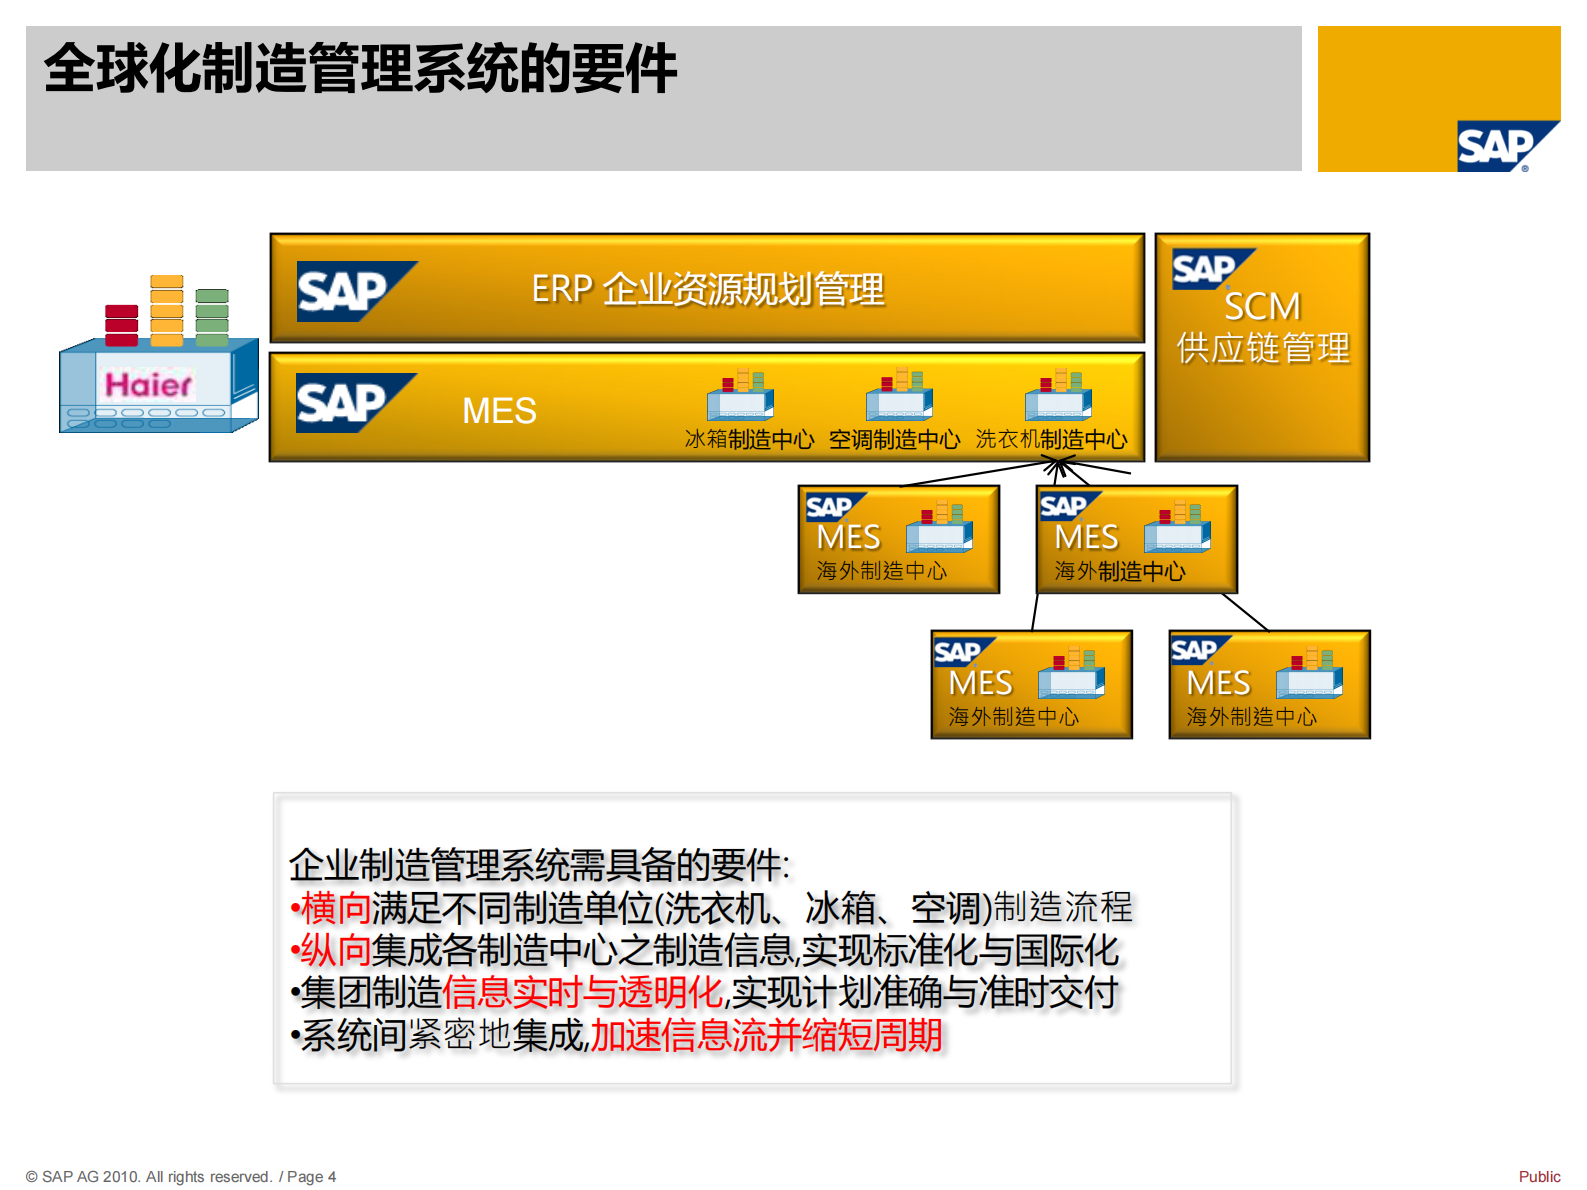Select the label 洗衣机制造中心
Screen dimensions: 1587x1190
tap(1051, 440)
